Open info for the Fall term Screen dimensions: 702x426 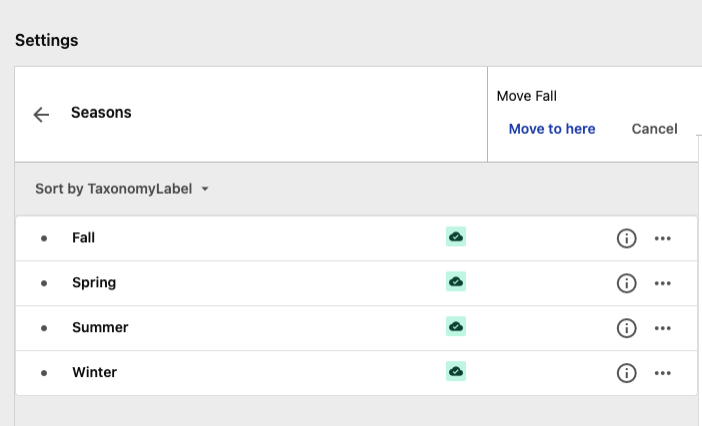(626, 238)
